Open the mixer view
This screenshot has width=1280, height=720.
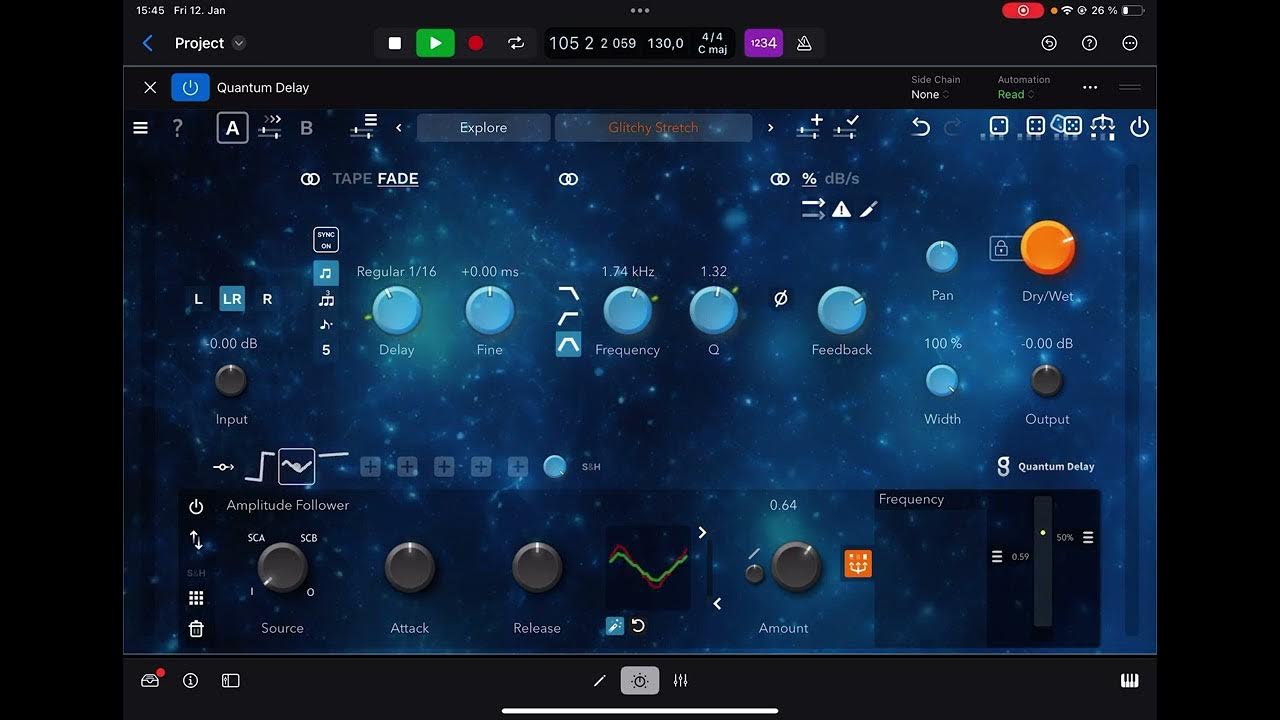pyautogui.click(x=680, y=680)
